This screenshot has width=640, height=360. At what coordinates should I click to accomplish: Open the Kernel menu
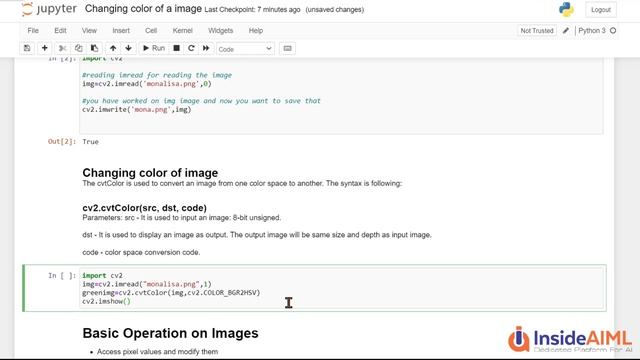click(182, 31)
